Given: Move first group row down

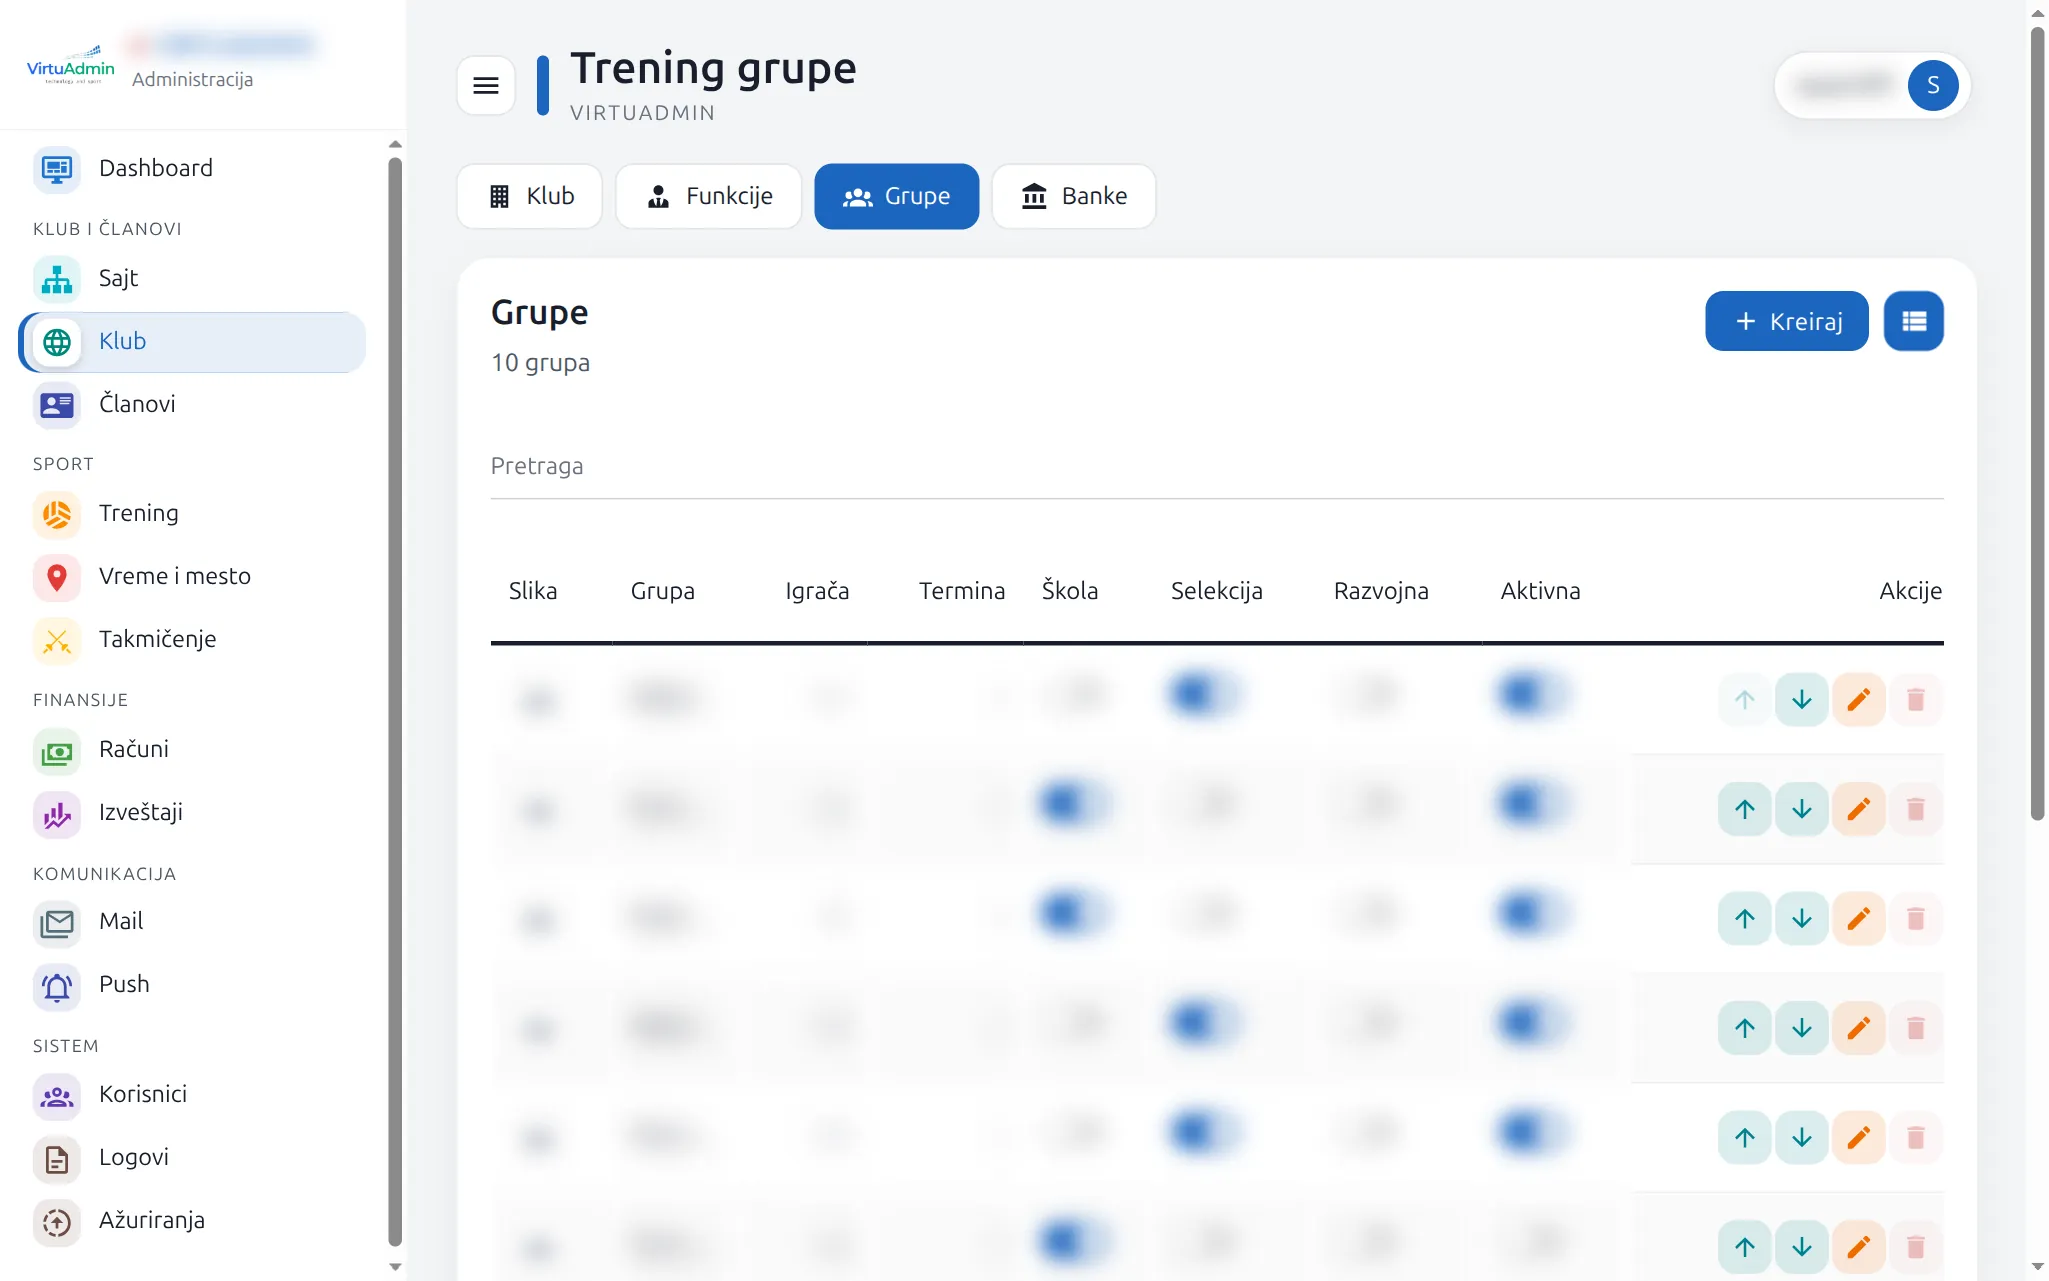Looking at the screenshot, I should point(1801,699).
